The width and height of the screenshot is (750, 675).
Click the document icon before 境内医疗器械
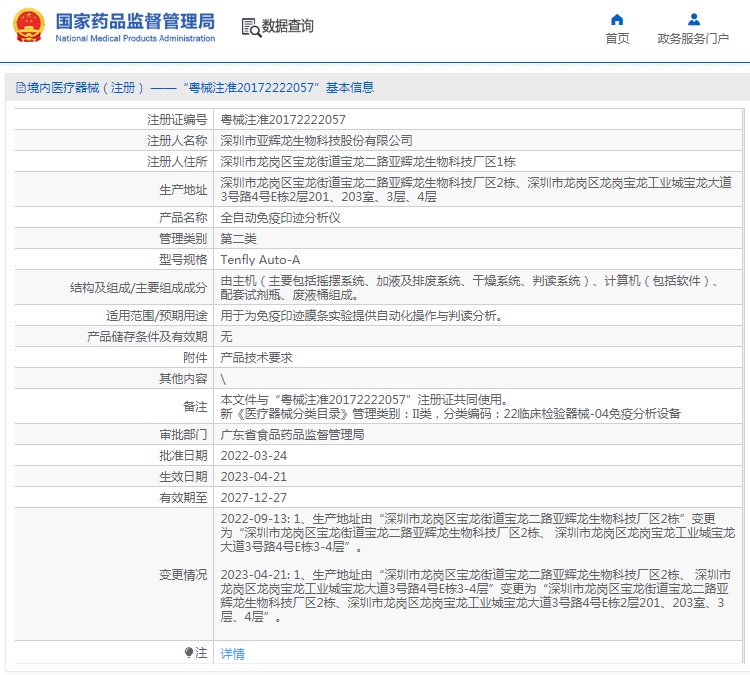click(20, 88)
